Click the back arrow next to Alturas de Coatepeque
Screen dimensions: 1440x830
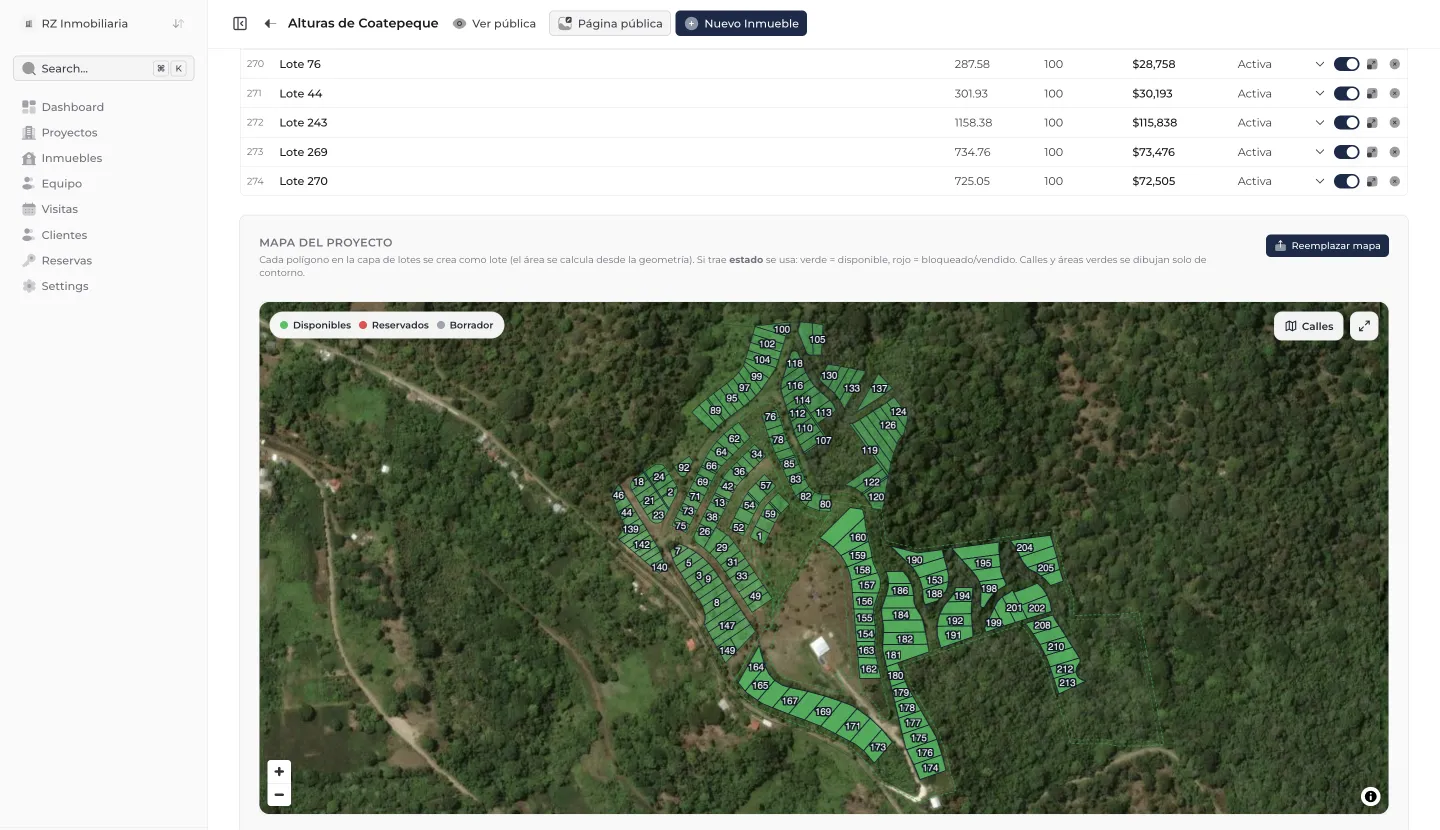pyautogui.click(x=270, y=23)
